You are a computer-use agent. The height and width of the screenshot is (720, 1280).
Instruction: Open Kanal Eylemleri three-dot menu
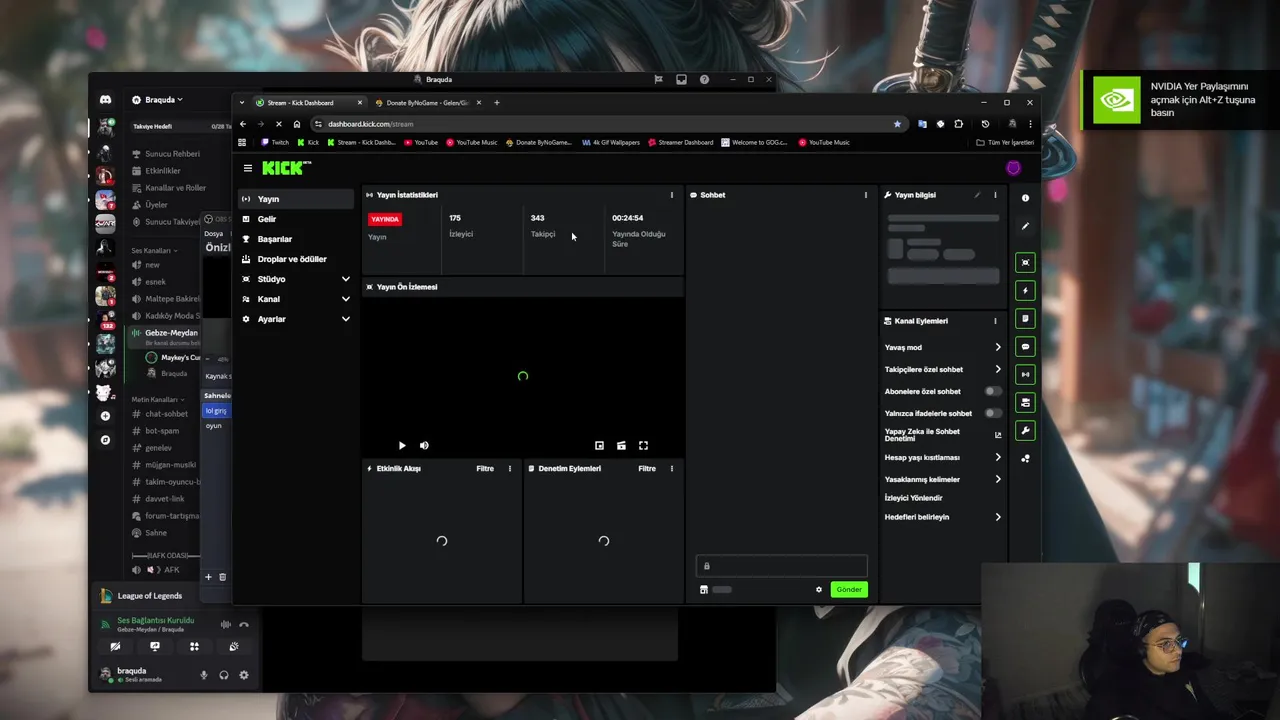(x=995, y=321)
